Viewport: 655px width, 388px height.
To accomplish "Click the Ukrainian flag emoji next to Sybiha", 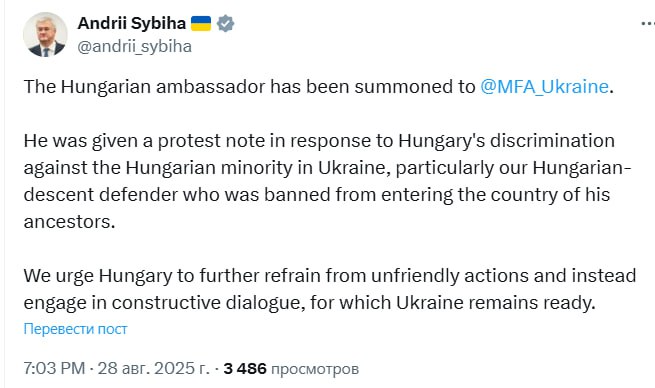I will click(x=201, y=23).
